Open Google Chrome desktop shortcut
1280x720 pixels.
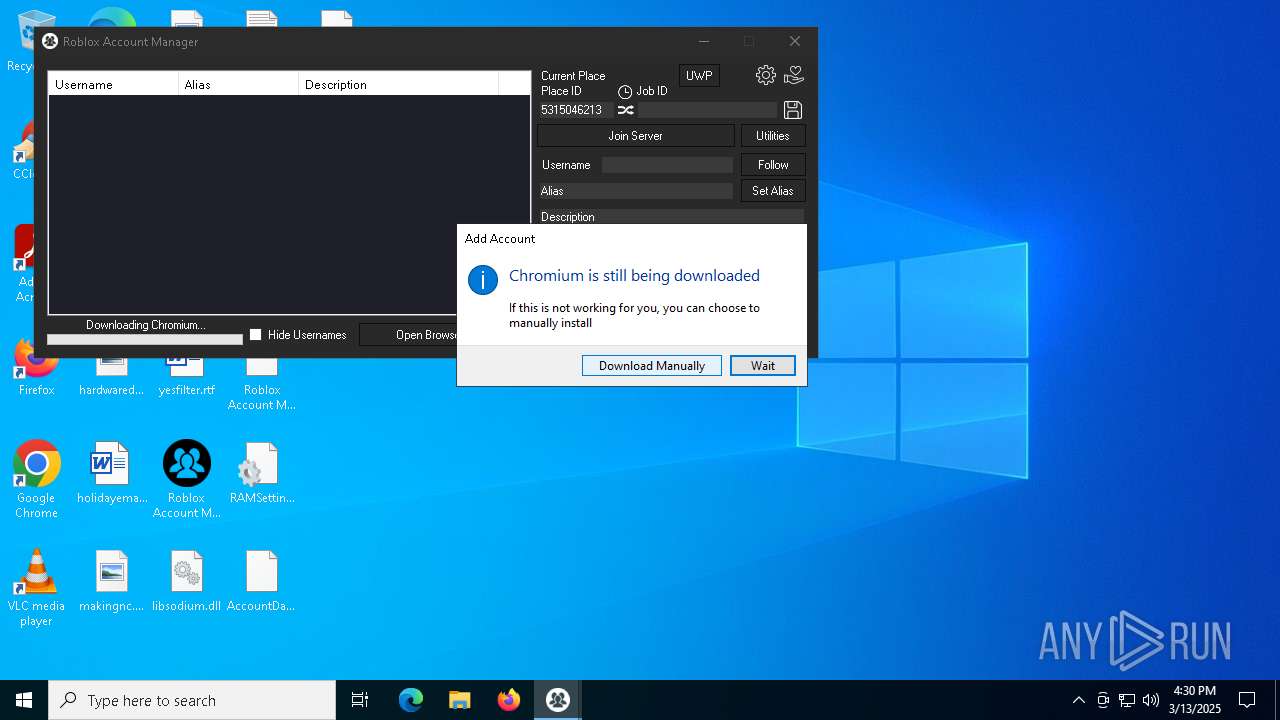pos(37,480)
